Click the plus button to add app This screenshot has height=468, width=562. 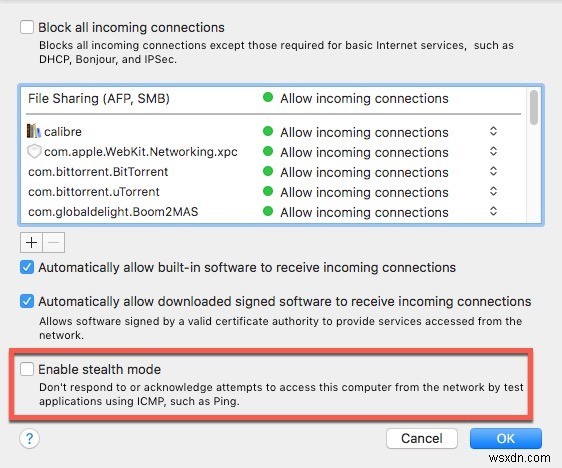(32, 243)
